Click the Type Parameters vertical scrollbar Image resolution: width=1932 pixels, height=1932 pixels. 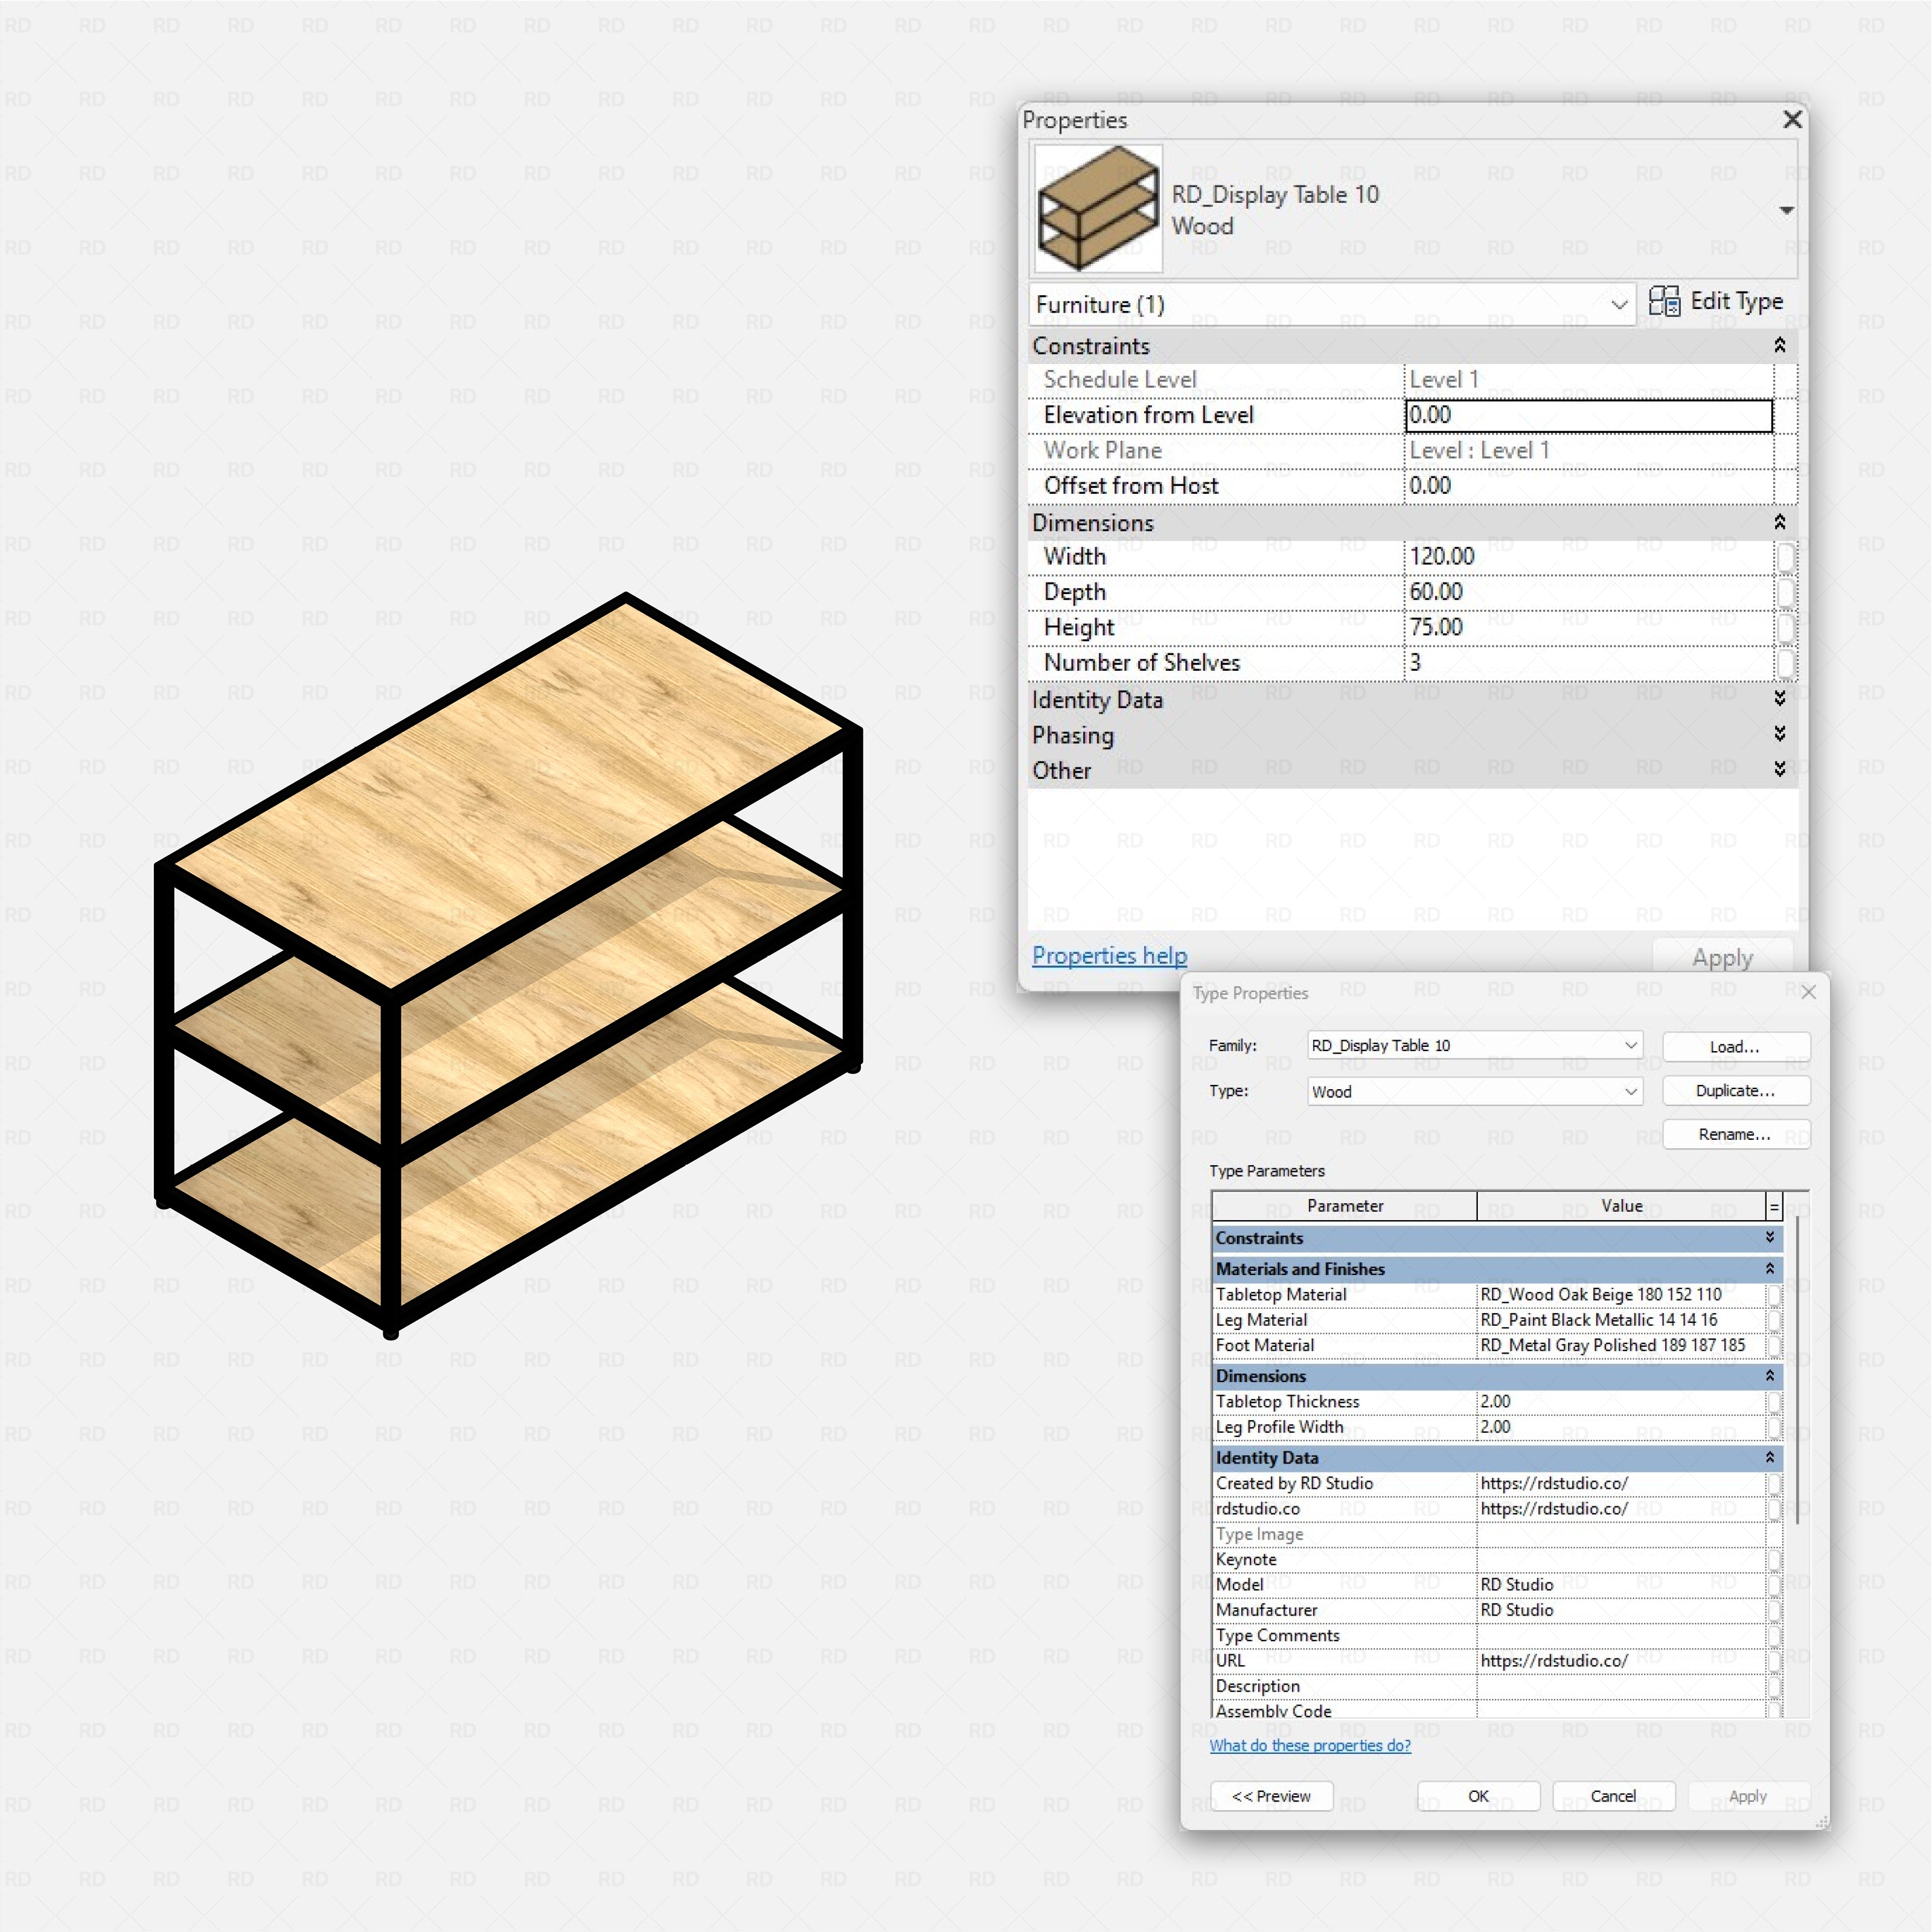point(1797,1371)
